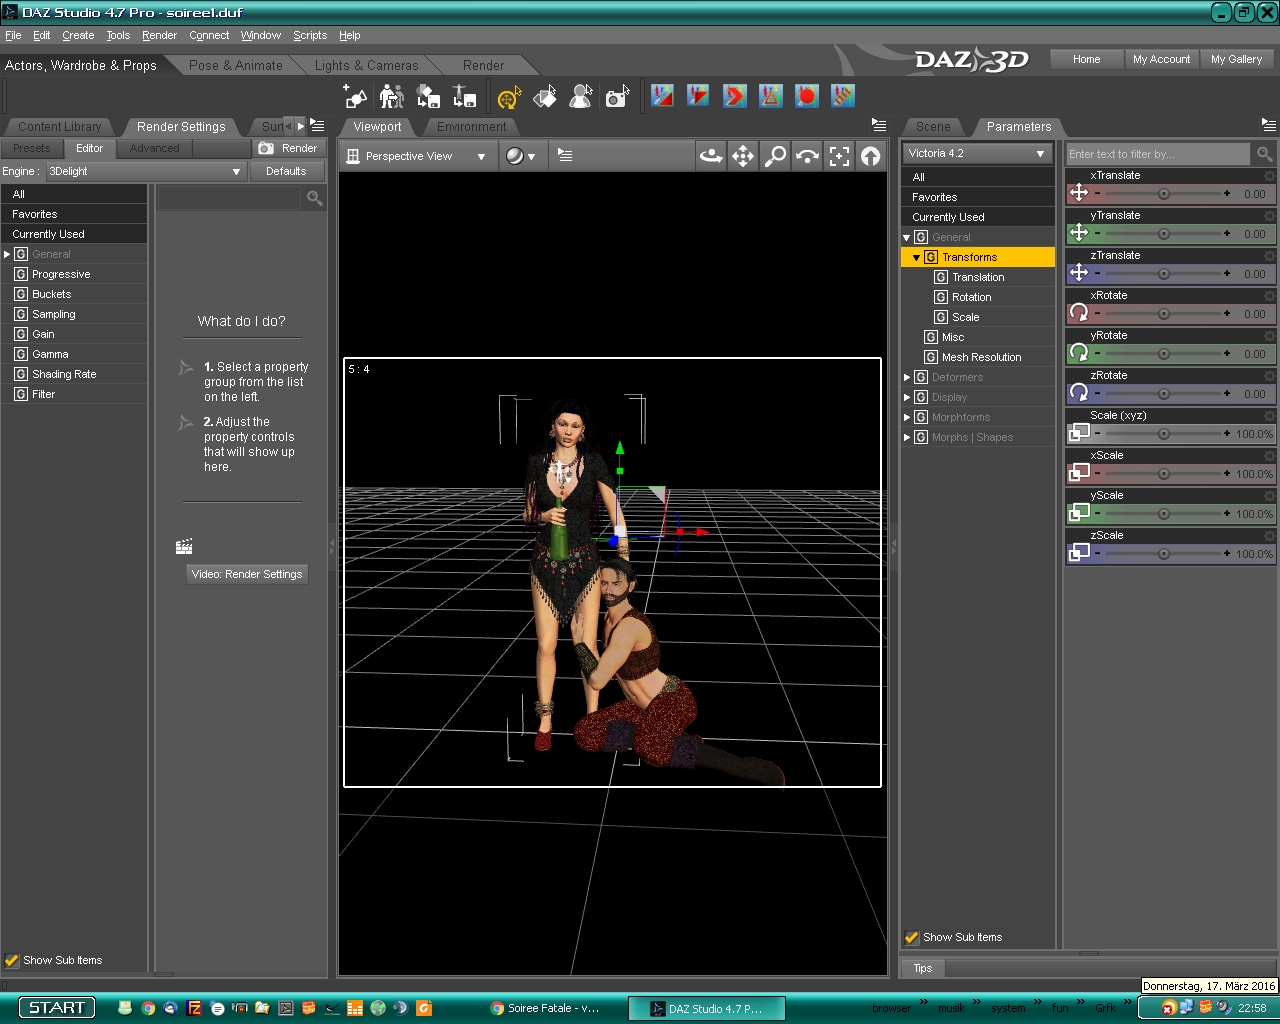Collapse the Transforms group in Parameters
Screen dimensions: 1280x1024
pyautogui.click(x=916, y=257)
